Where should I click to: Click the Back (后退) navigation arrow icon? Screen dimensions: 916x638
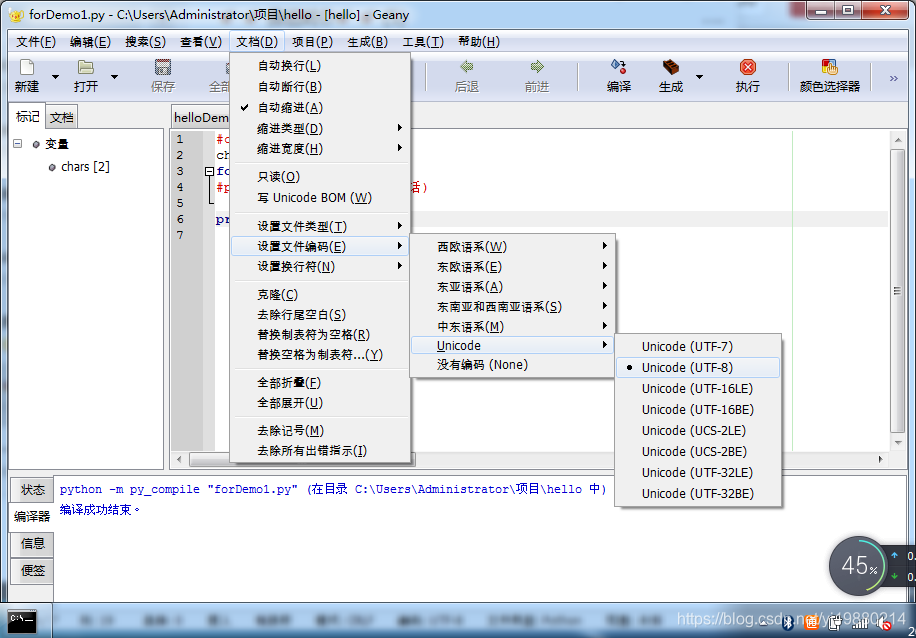click(466, 67)
